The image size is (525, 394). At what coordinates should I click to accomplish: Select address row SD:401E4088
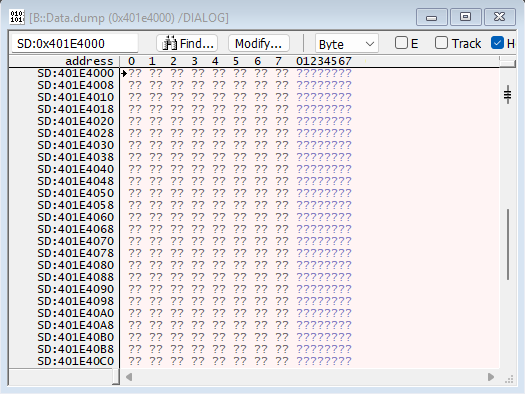pos(76,277)
